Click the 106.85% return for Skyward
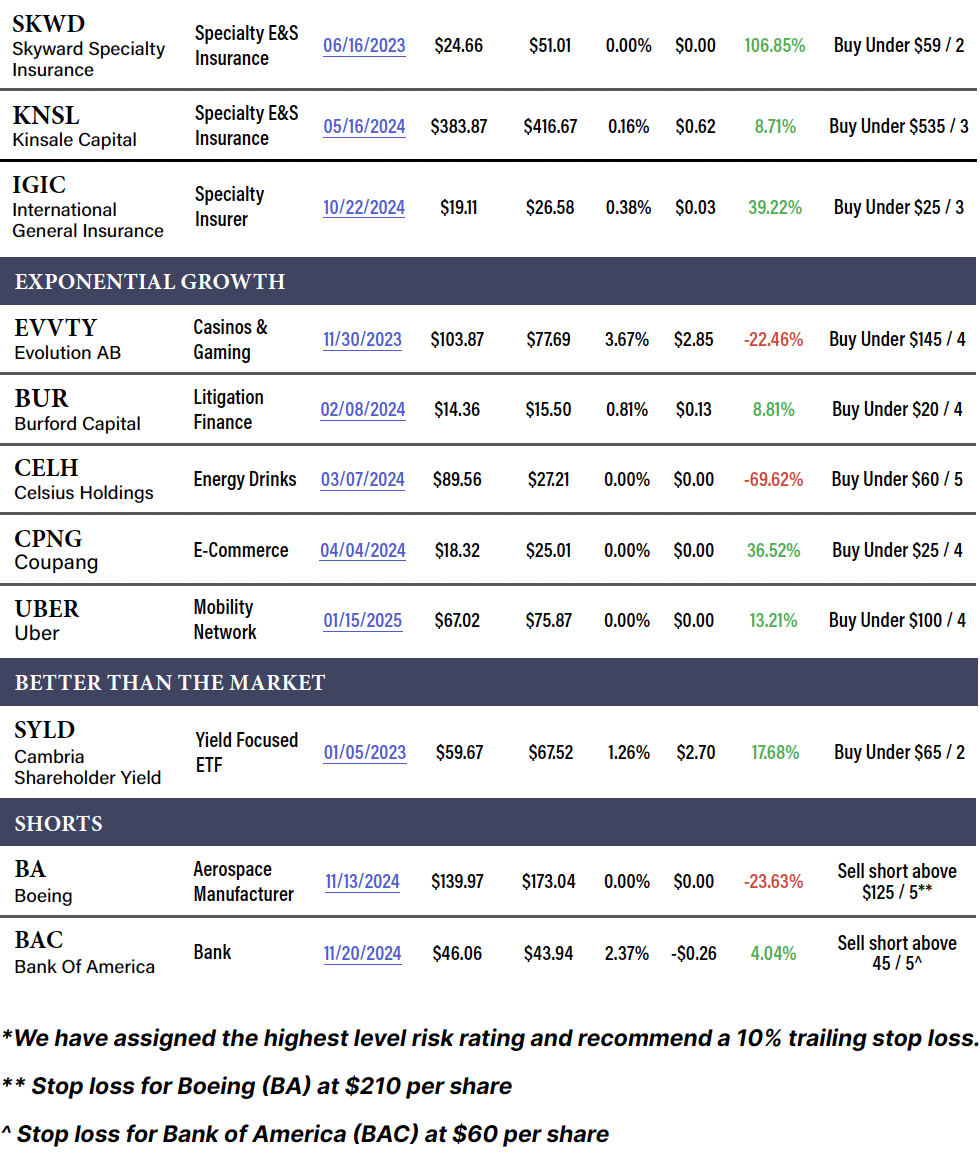The width and height of the screenshot is (980, 1168). [x=774, y=45]
